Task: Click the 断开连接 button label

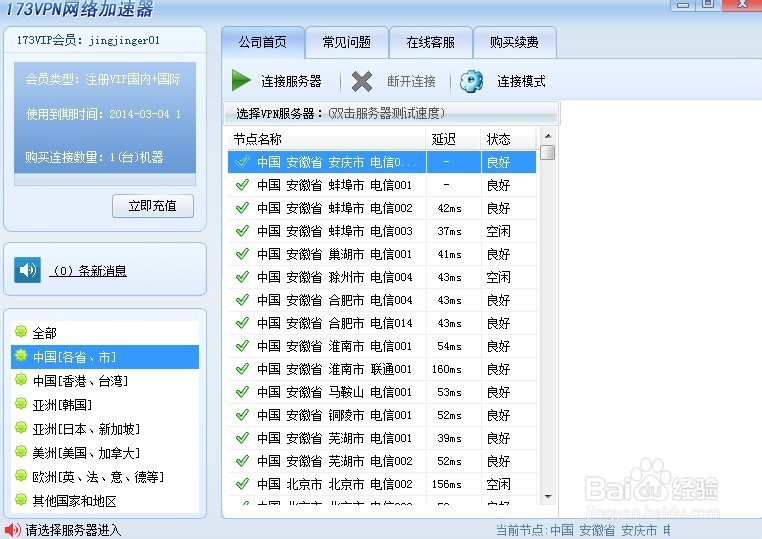Action: (x=411, y=81)
